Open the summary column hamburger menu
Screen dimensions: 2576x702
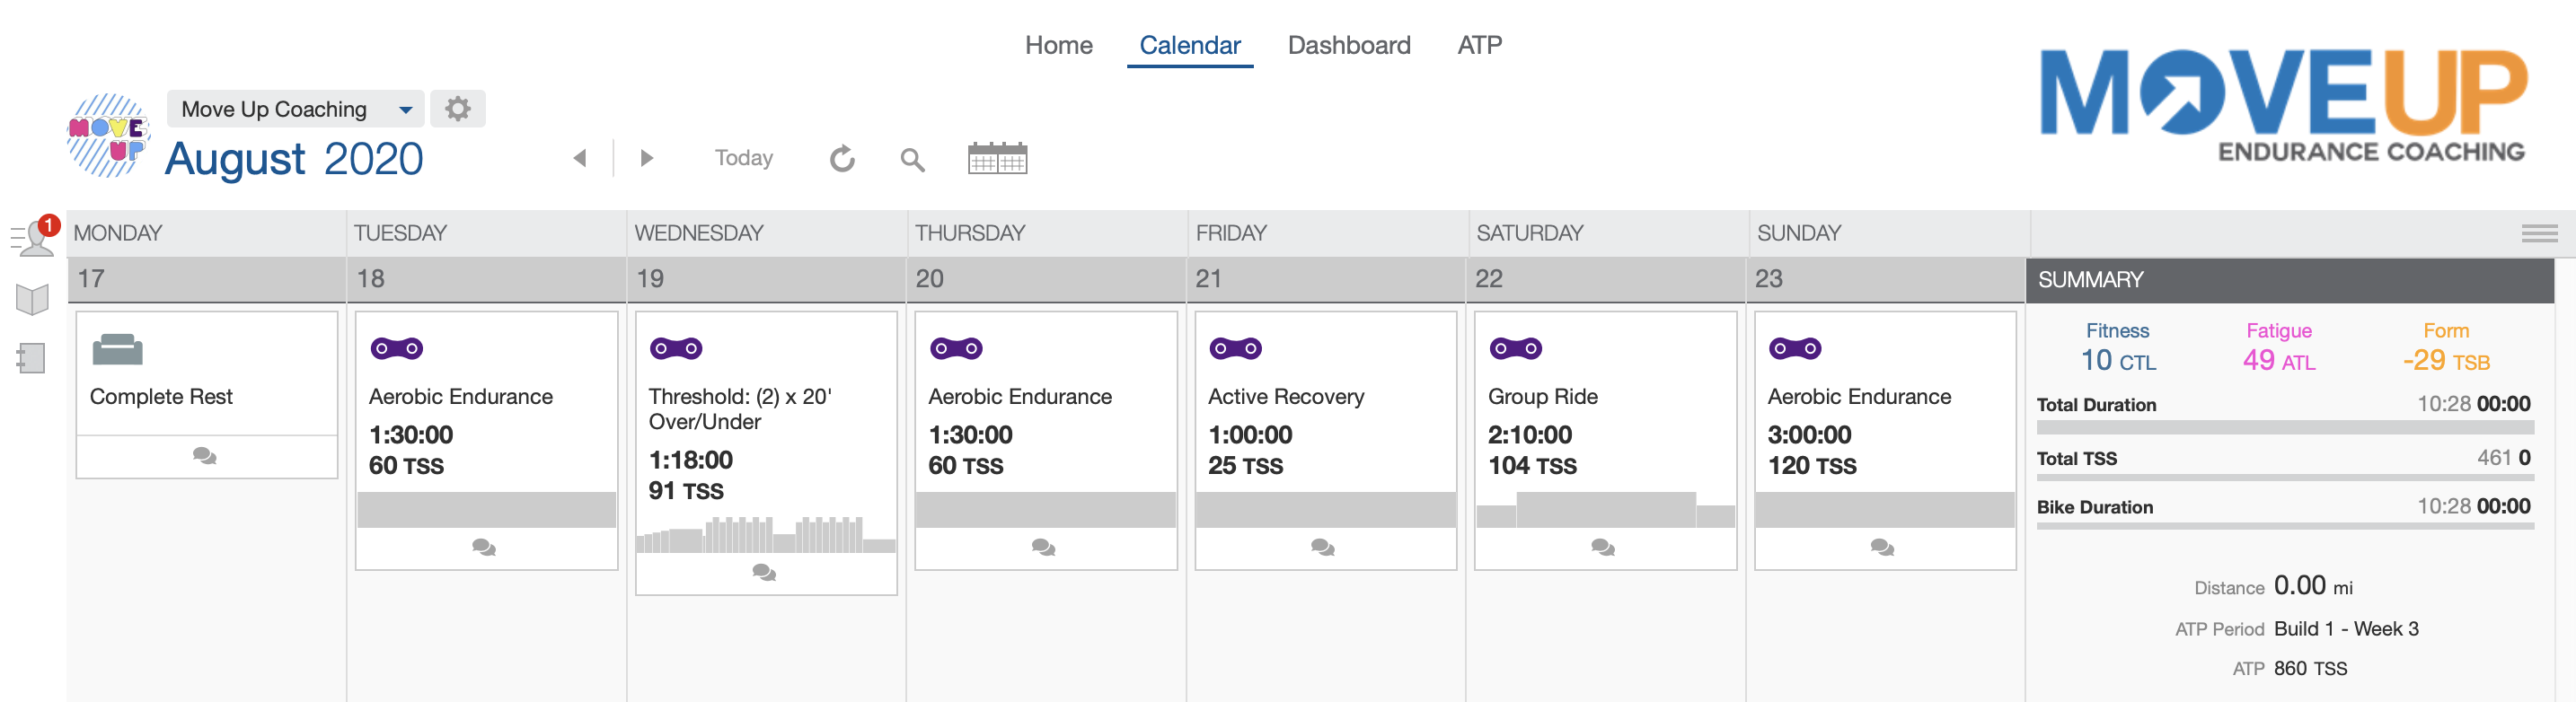2538,233
